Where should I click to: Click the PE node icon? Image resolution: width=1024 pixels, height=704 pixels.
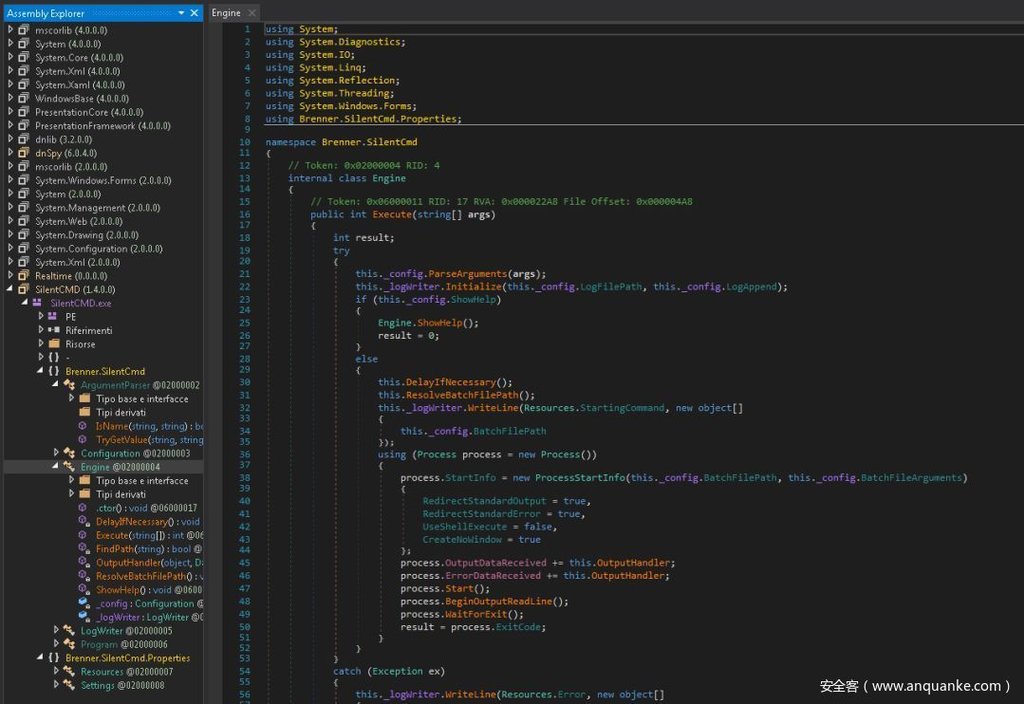point(53,316)
